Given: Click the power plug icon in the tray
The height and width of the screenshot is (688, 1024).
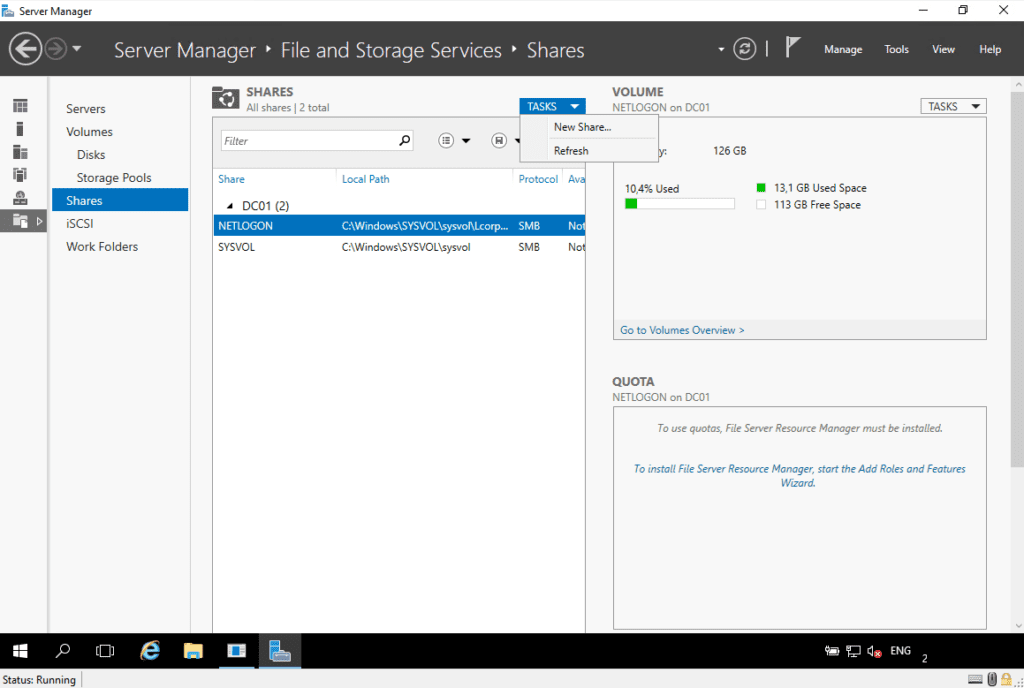Looking at the screenshot, I should pyautogui.click(x=832, y=651).
